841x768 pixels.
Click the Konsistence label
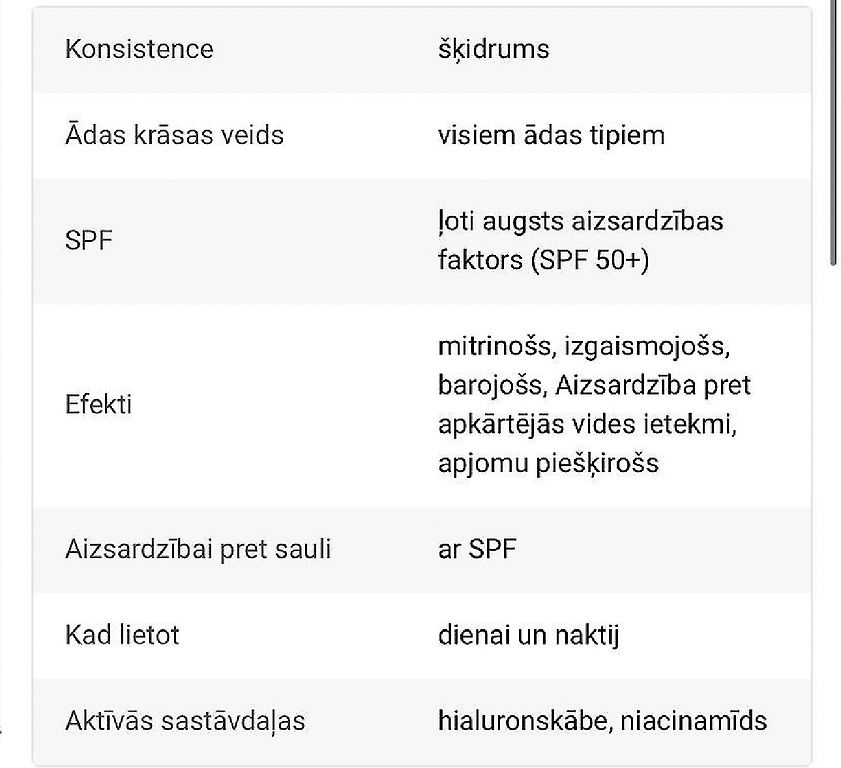pyautogui.click(x=139, y=49)
